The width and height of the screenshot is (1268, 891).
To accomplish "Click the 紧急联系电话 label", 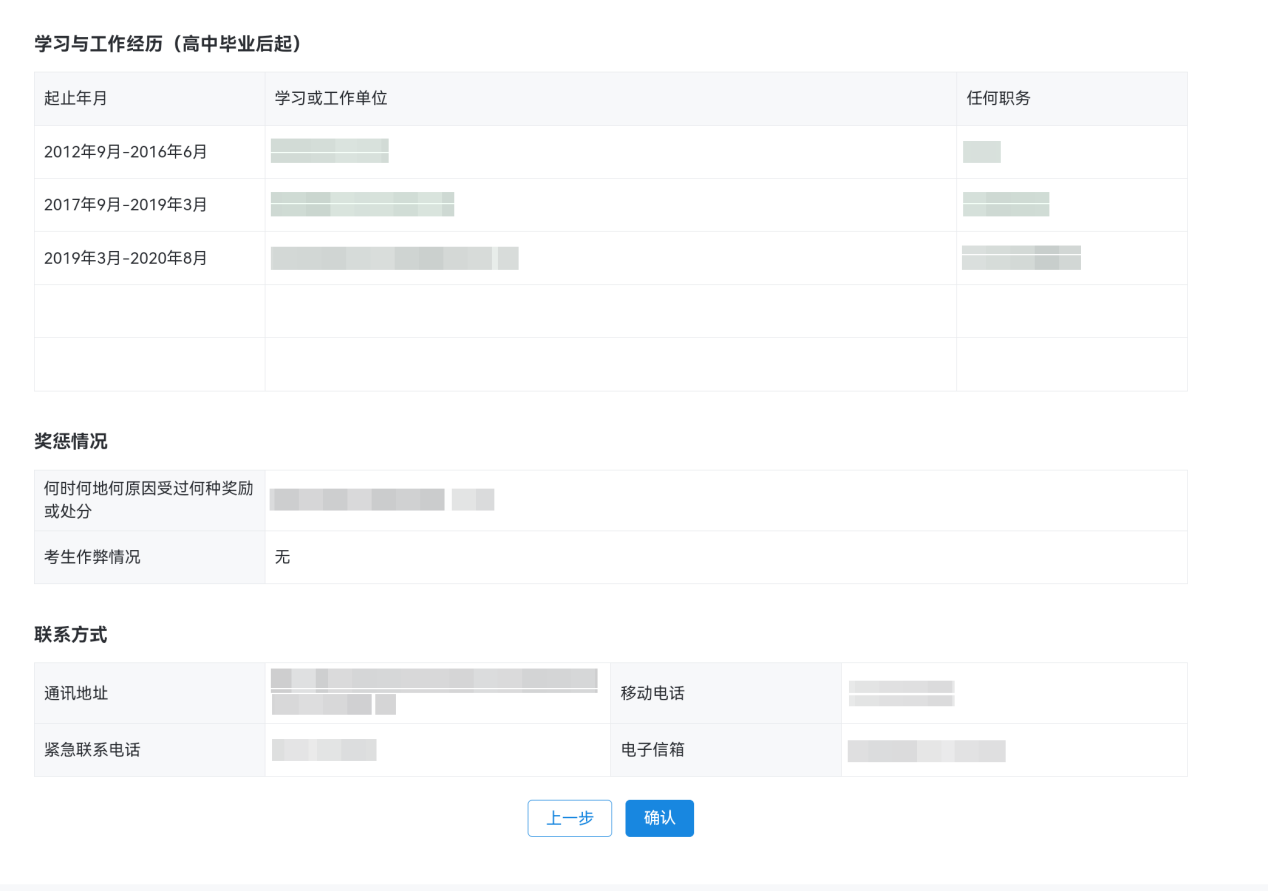I will [92, 749].
